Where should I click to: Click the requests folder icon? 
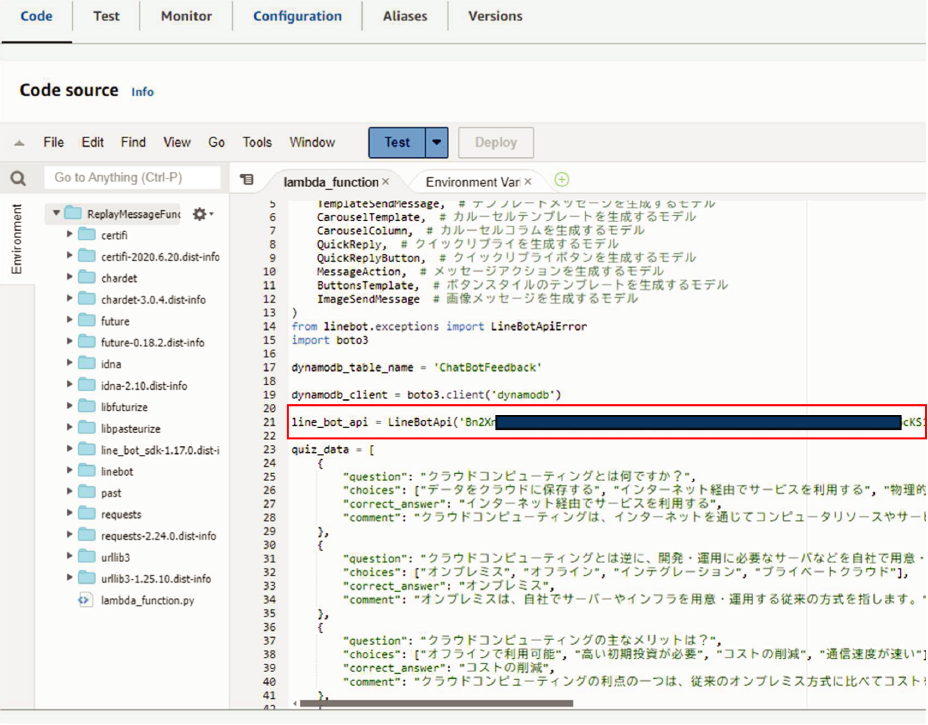pyautogui.click(x=87, y=514)
